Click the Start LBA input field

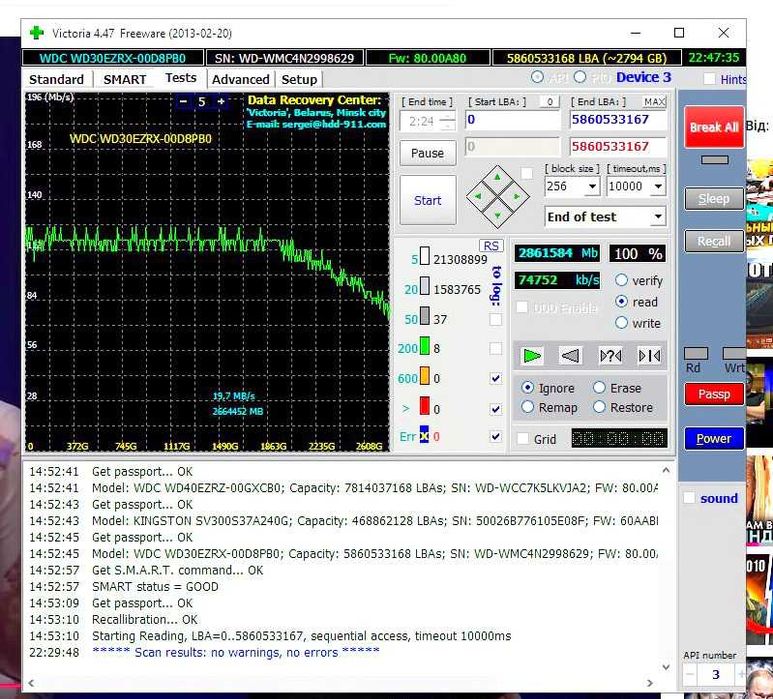(x=512, y=120)
